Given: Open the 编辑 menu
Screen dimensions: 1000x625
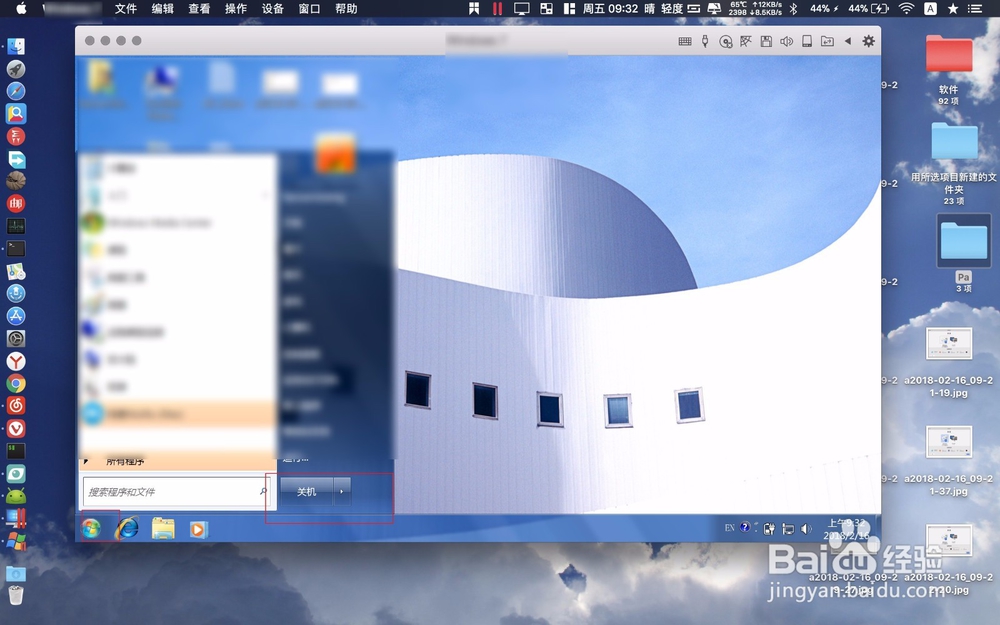Looking at the screenshot, I should pos(163,9).
